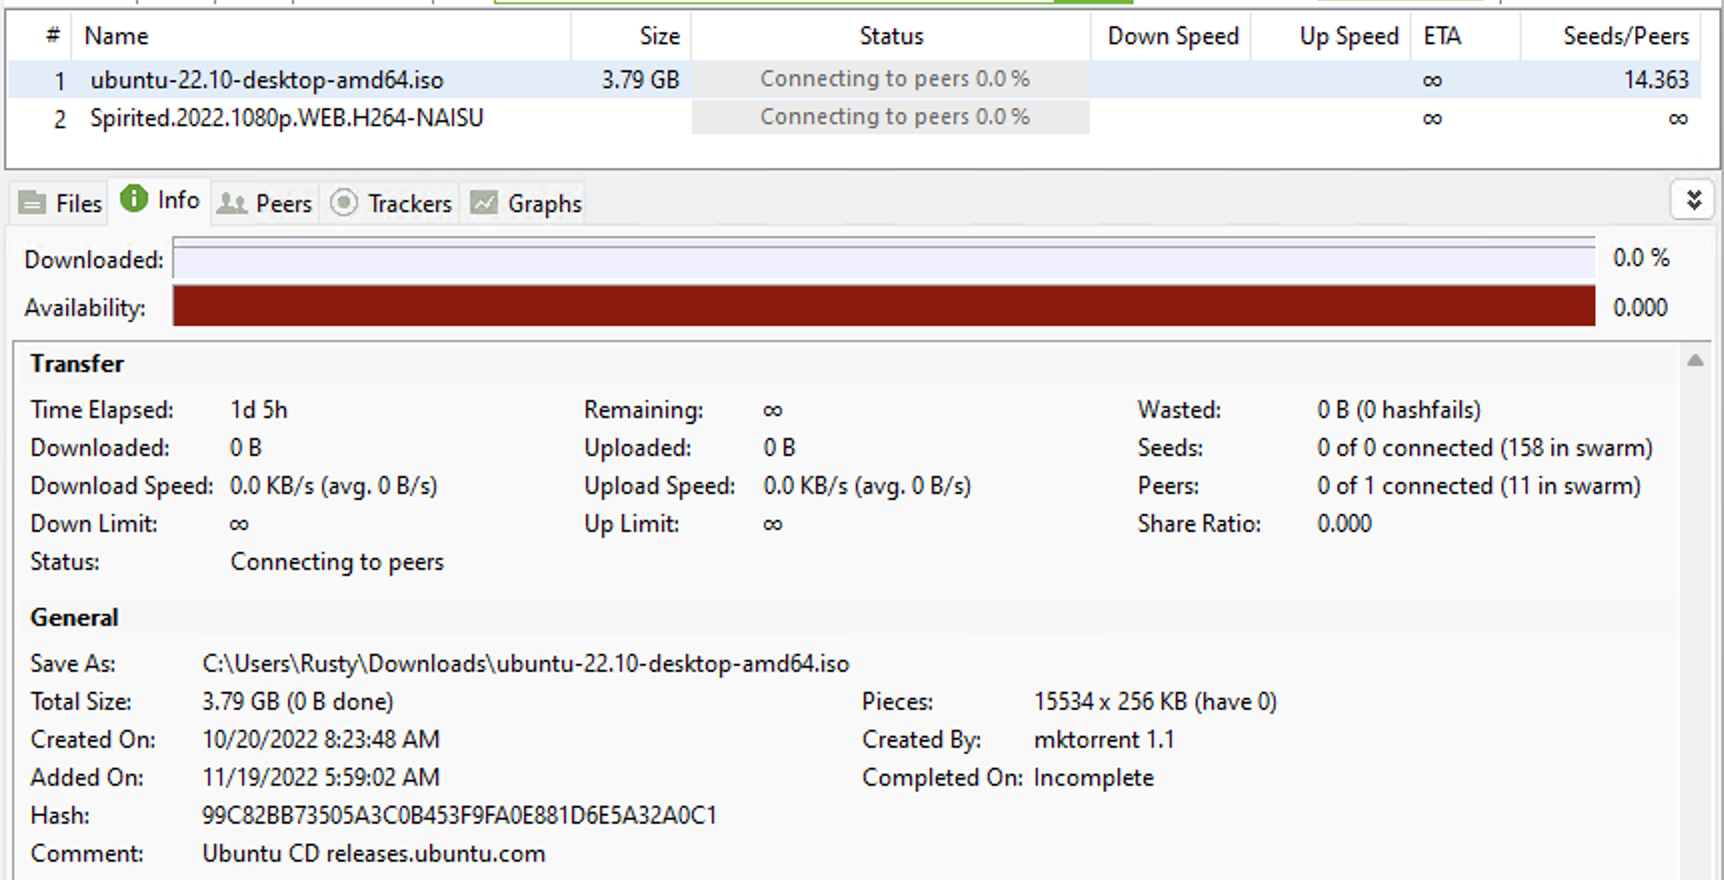Click the Share Ratio value 0.000
The height and width of the screenshot is (880, 1724).
coord(1344,524)
